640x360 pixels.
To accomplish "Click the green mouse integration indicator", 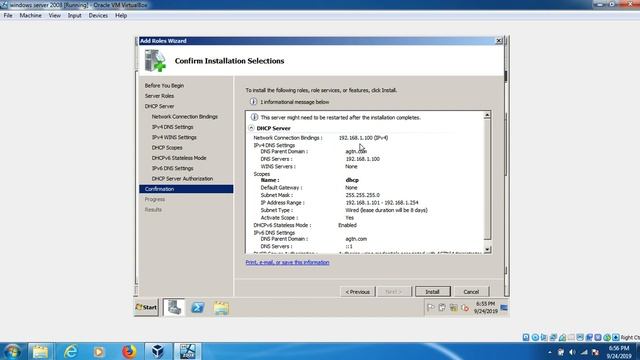I will click(x=607, y=337).
